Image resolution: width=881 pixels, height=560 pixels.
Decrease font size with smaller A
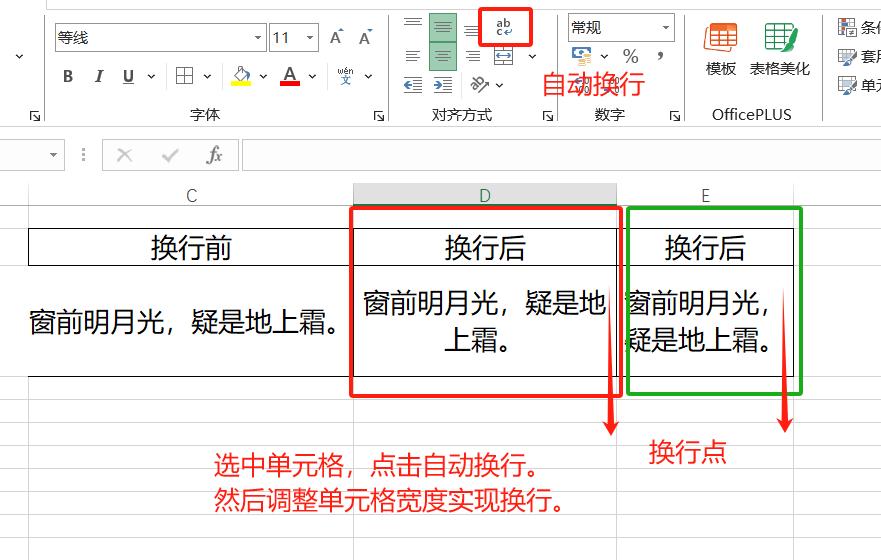(365, 37)
